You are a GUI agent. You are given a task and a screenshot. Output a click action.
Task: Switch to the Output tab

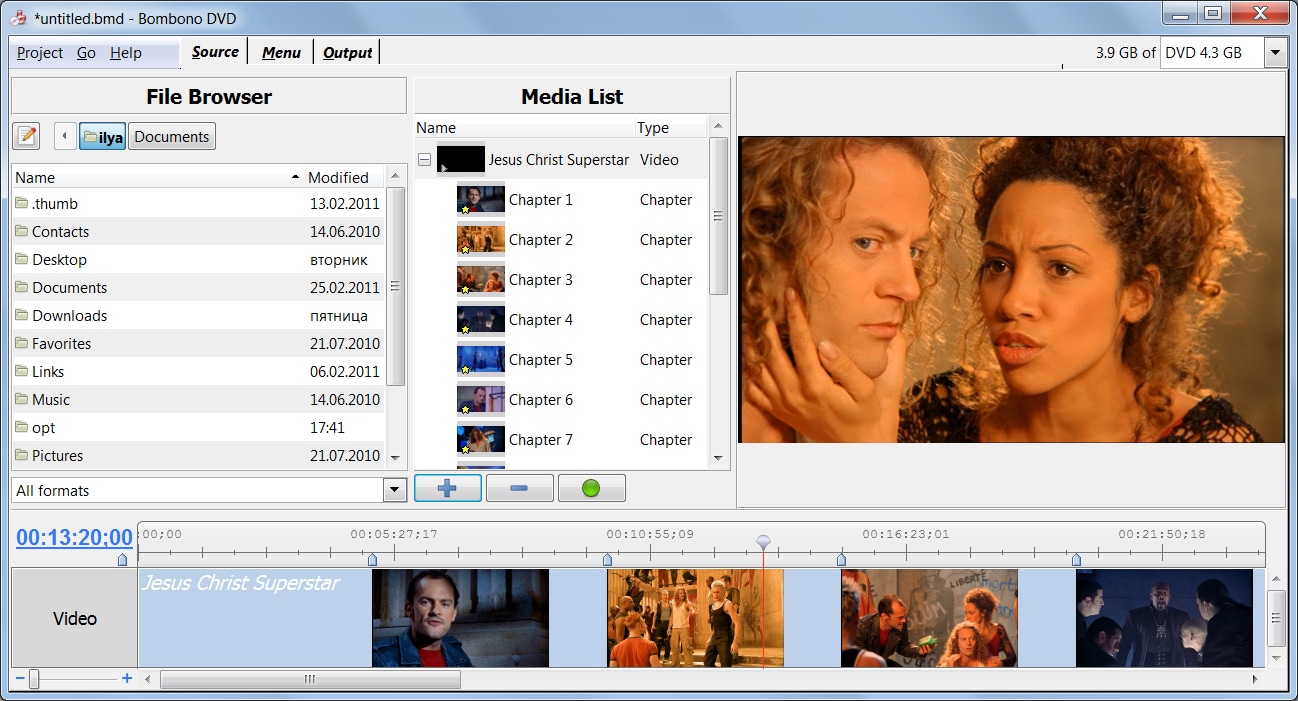347,52
